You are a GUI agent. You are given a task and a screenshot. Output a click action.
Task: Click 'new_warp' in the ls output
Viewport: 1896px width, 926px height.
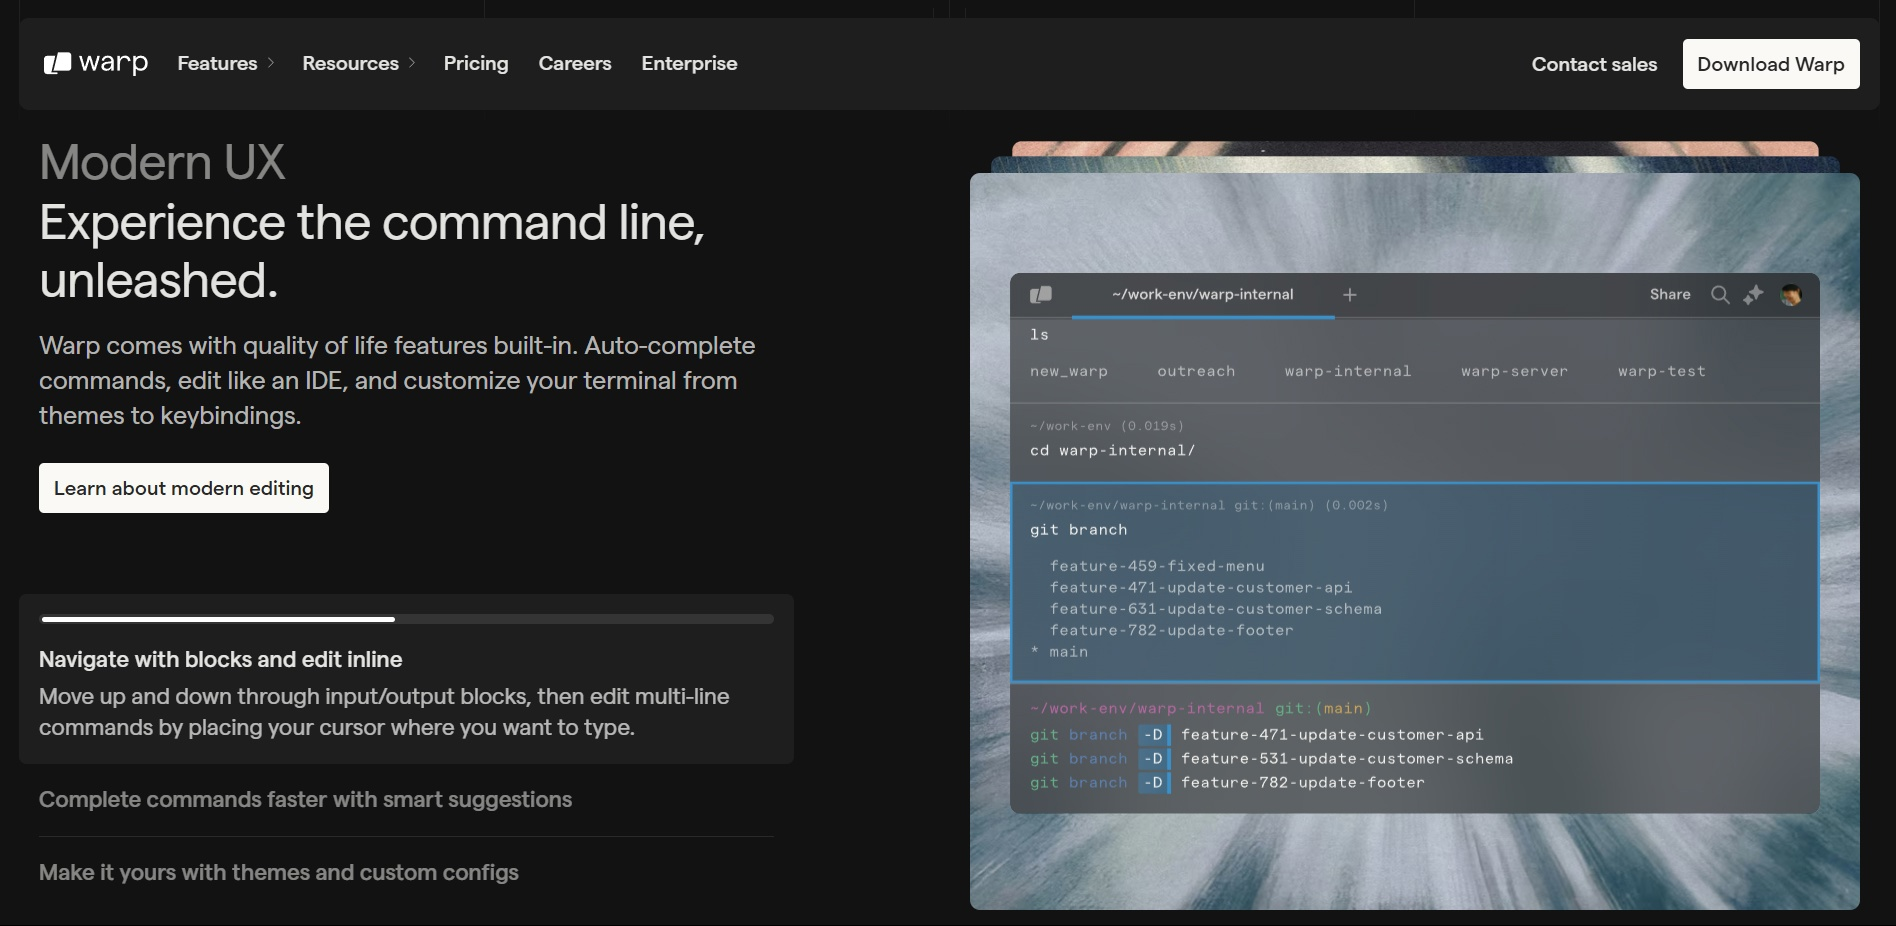[1069, 371]
